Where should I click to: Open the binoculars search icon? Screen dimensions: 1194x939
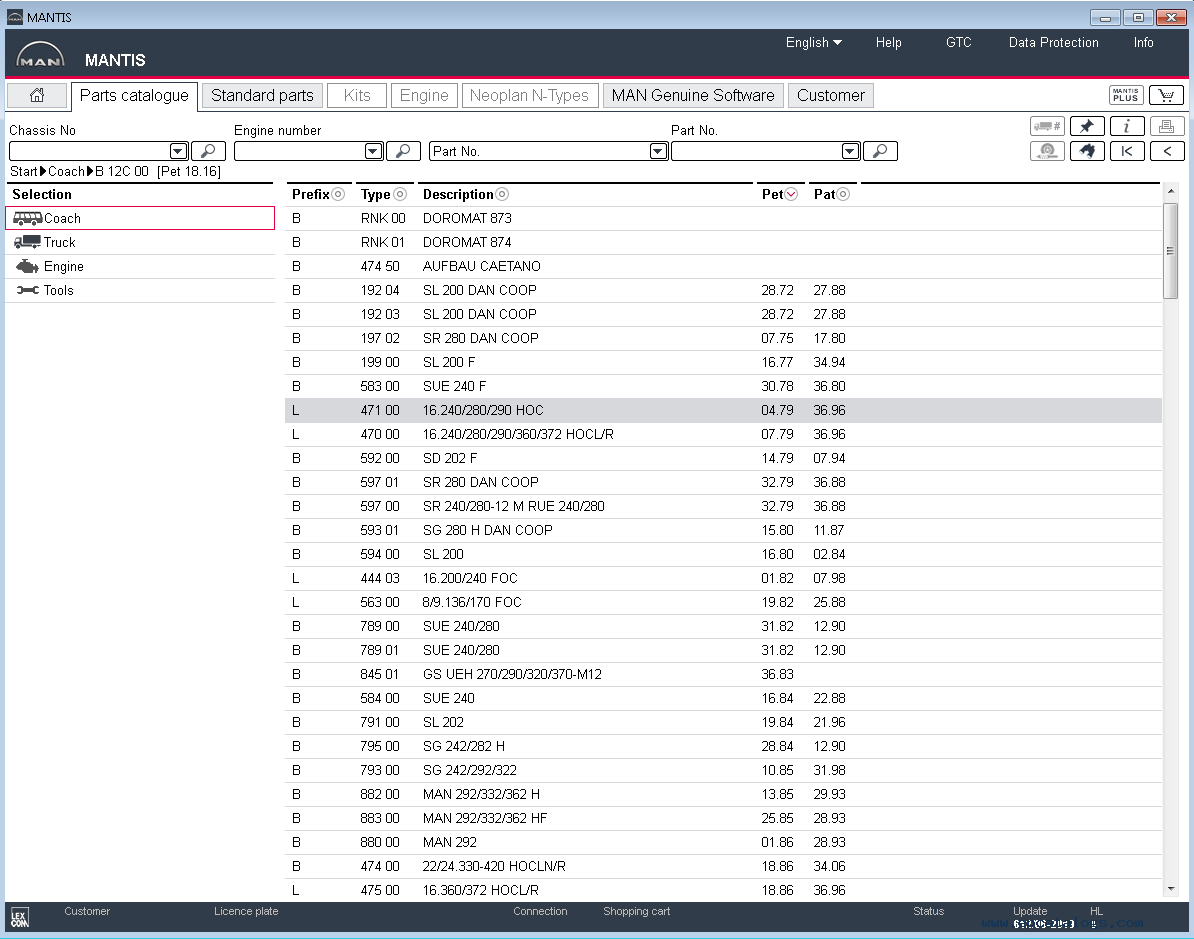pos(1087,151)
